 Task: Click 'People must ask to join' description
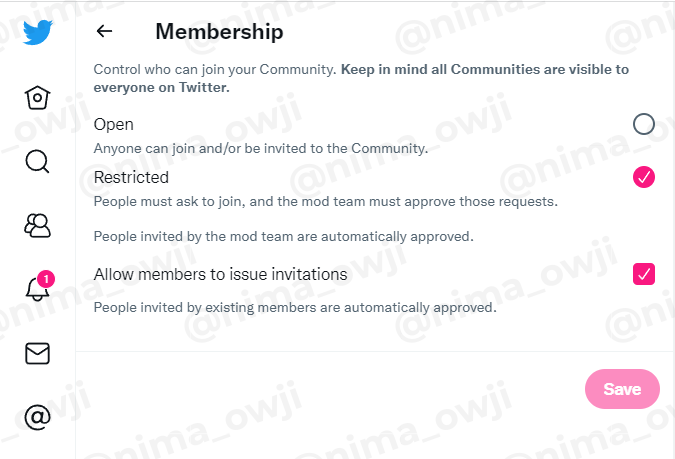coord(325,202)
